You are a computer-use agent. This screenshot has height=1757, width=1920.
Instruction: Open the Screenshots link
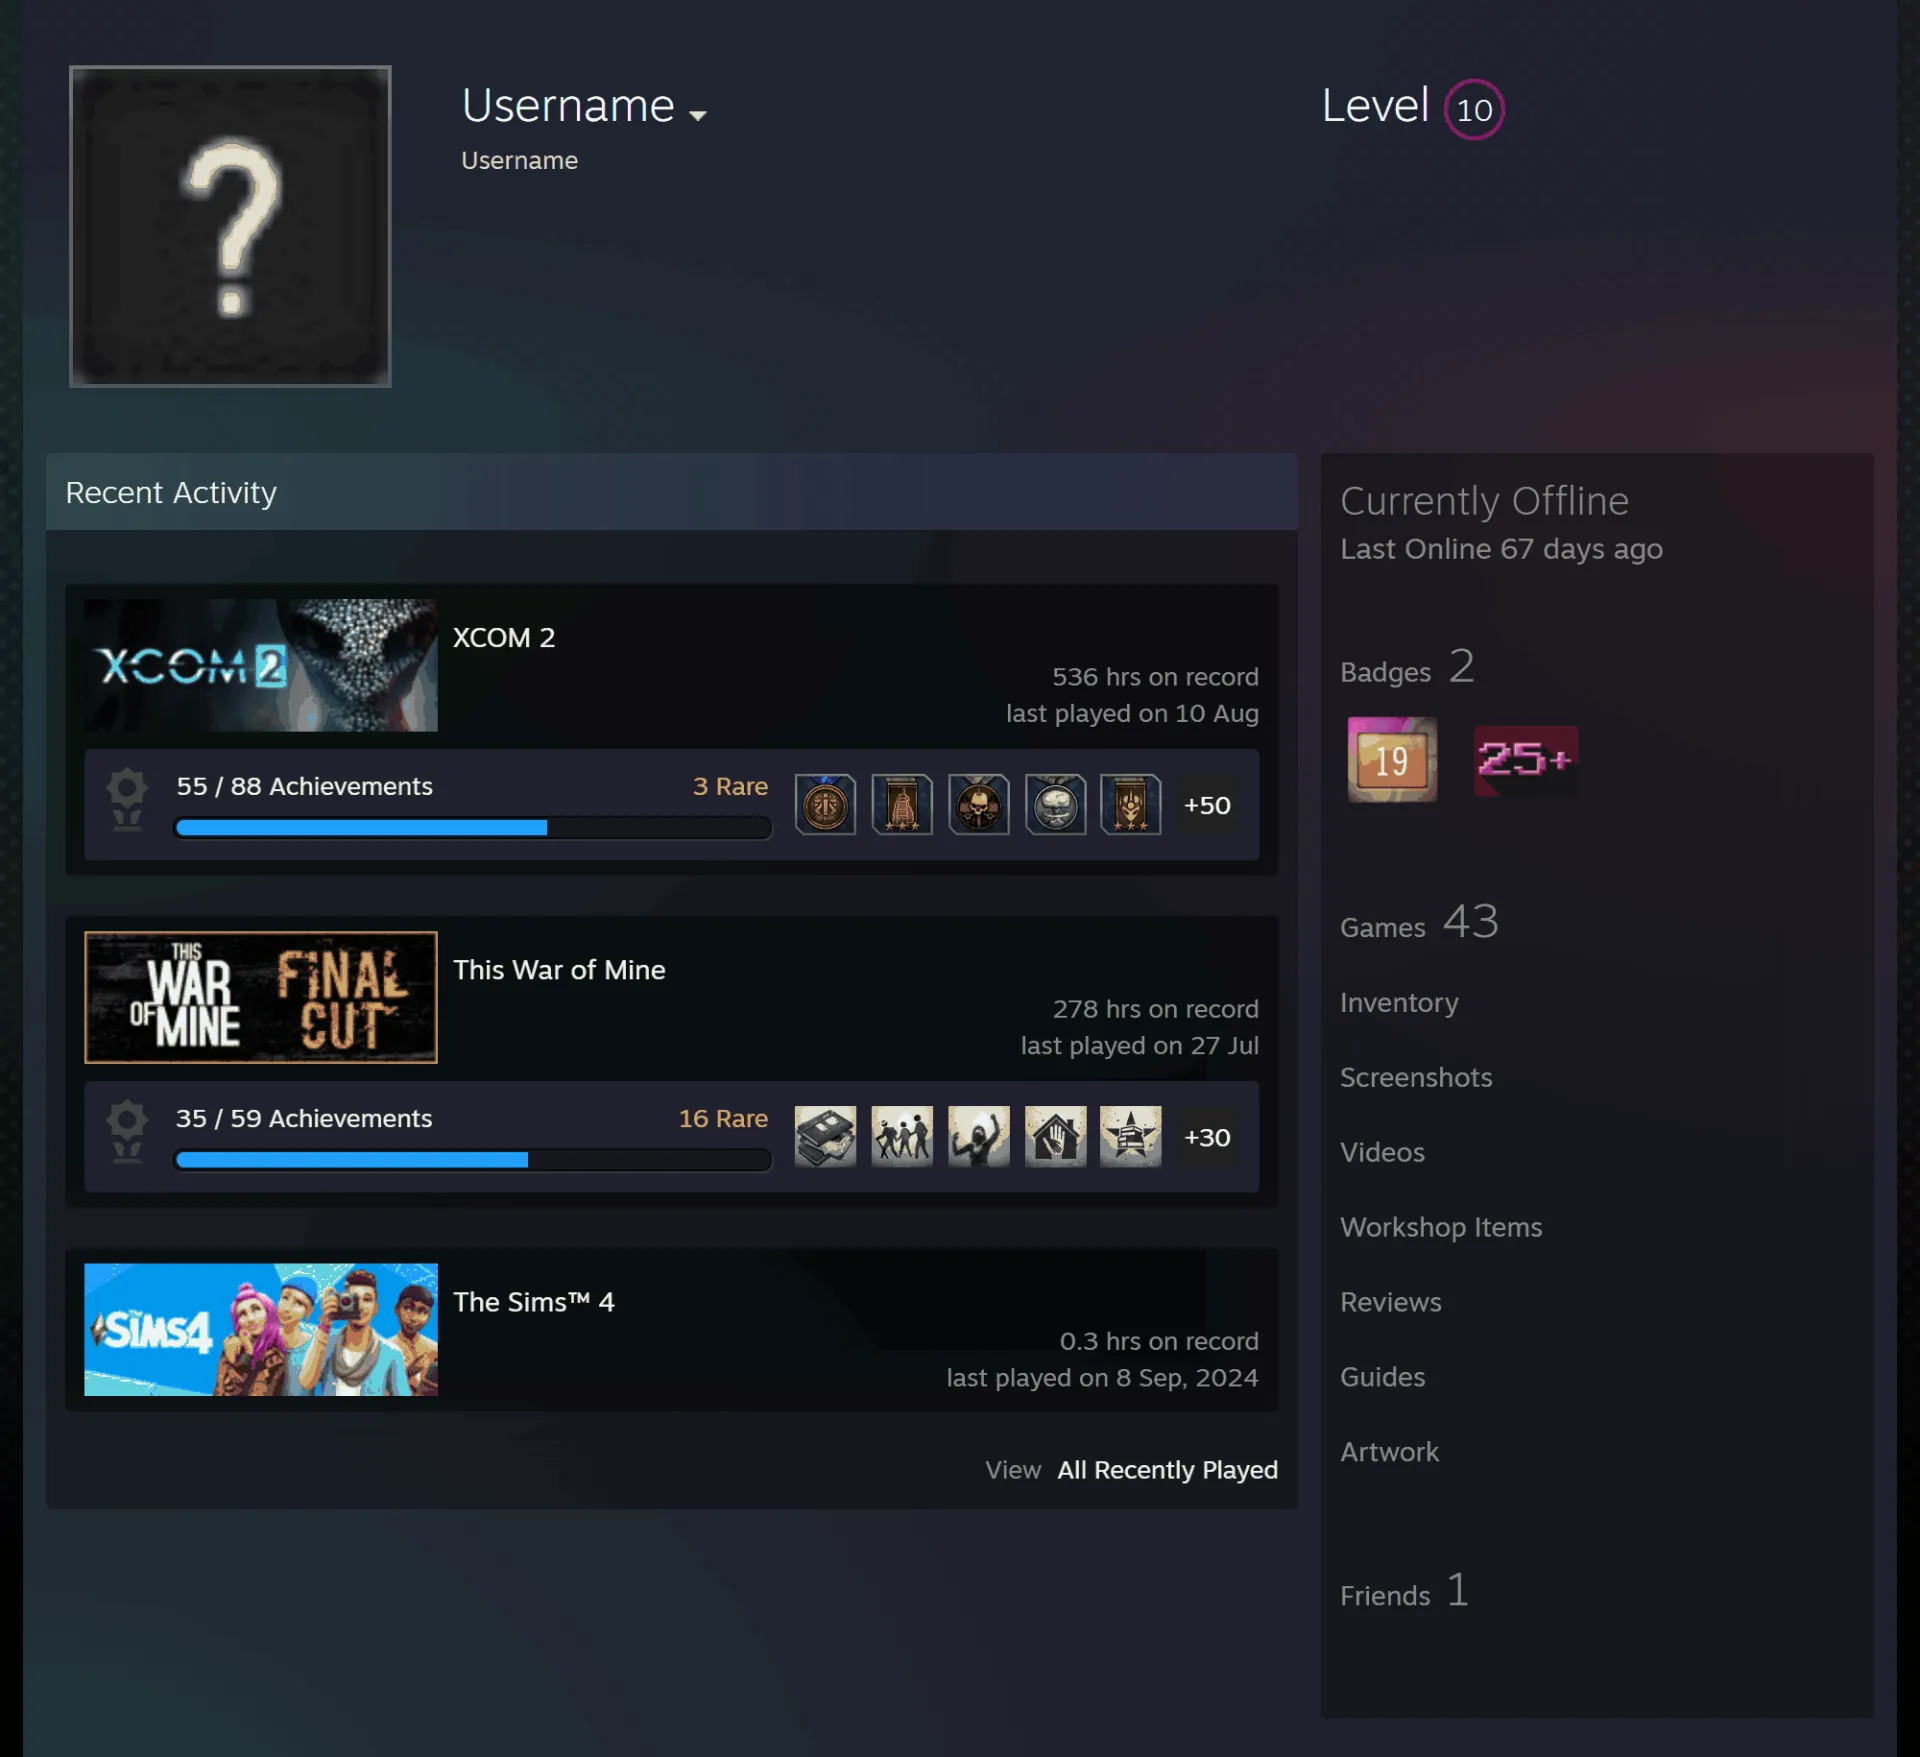tap(1416, 1077)
